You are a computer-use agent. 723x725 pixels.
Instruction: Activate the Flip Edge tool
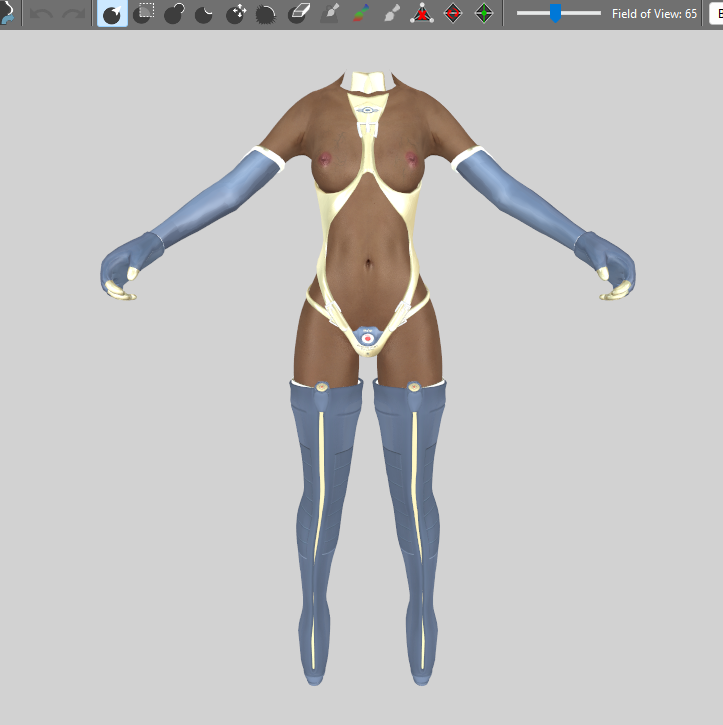[x=453, y=14]
